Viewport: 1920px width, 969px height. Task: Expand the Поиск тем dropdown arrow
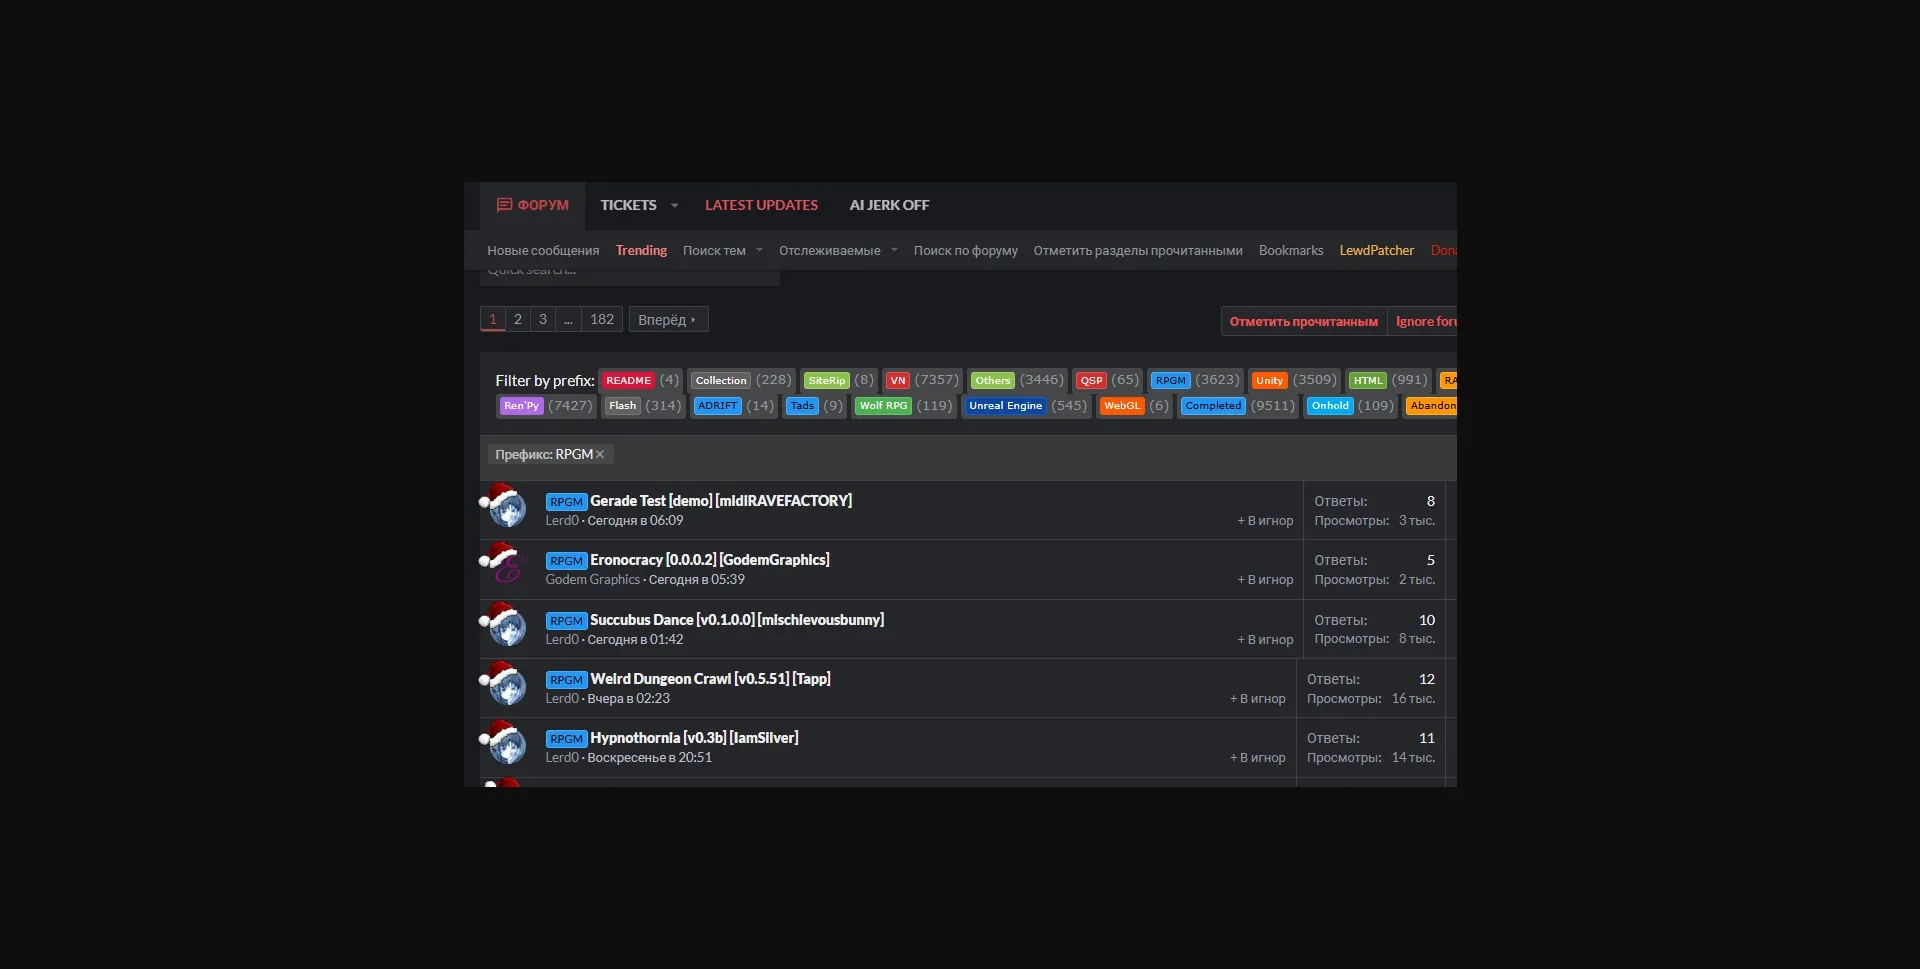click(x=759, y=251)
